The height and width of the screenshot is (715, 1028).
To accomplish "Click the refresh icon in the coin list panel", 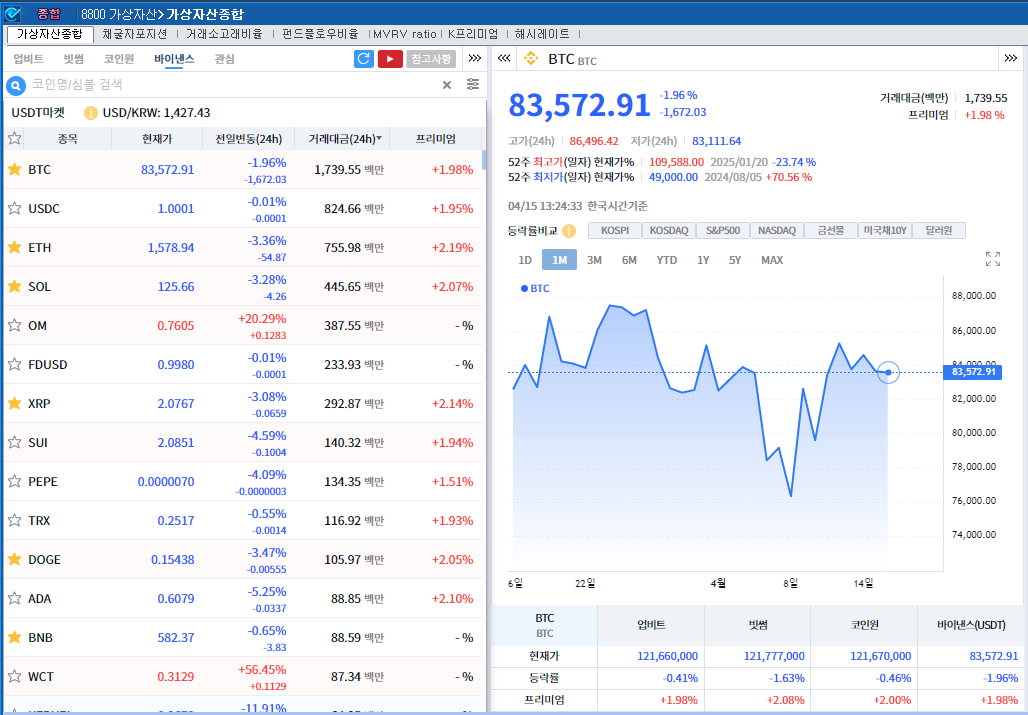I will point(364,59).
